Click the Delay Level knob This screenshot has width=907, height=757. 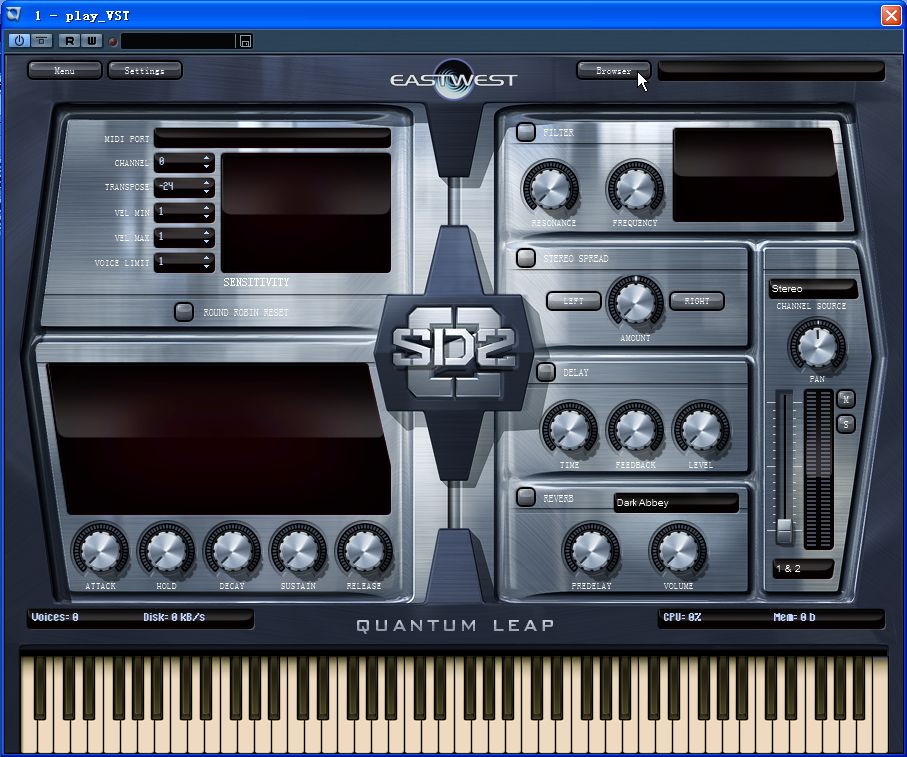(x=700, y=429)
